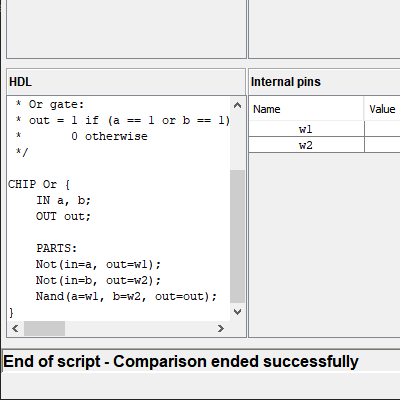400x400 pixels.
Task: Click the Nand(a=w1, b=w2, out=out) line
Action: click(126, 296)
